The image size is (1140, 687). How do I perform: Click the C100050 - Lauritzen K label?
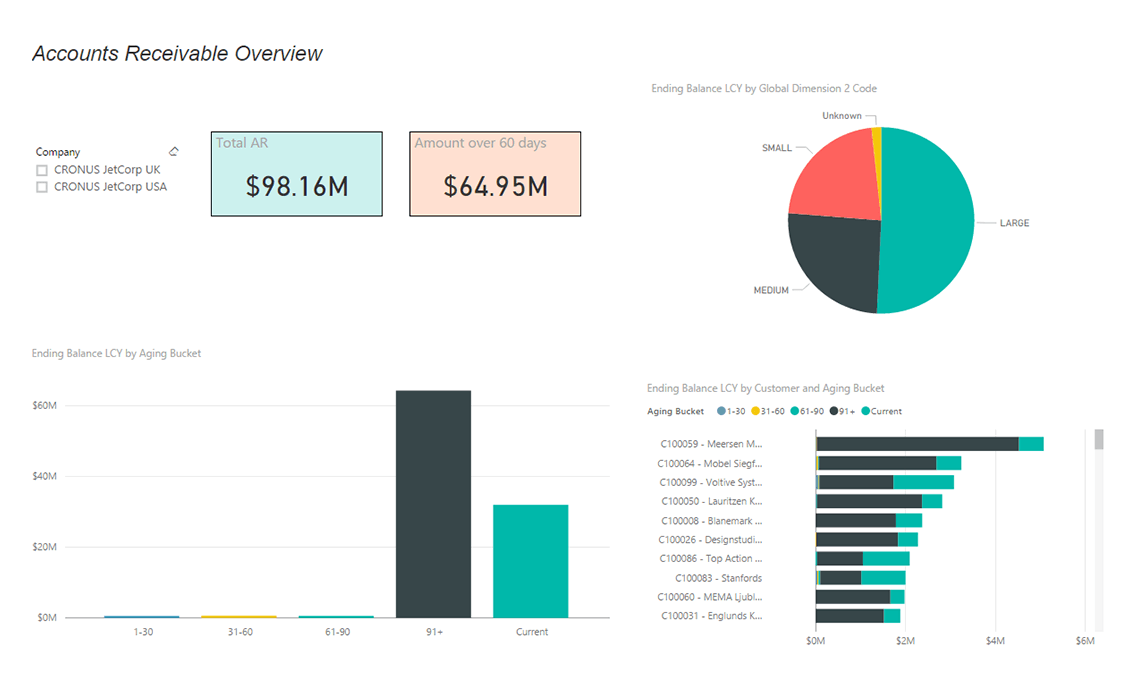coord(712,502)
